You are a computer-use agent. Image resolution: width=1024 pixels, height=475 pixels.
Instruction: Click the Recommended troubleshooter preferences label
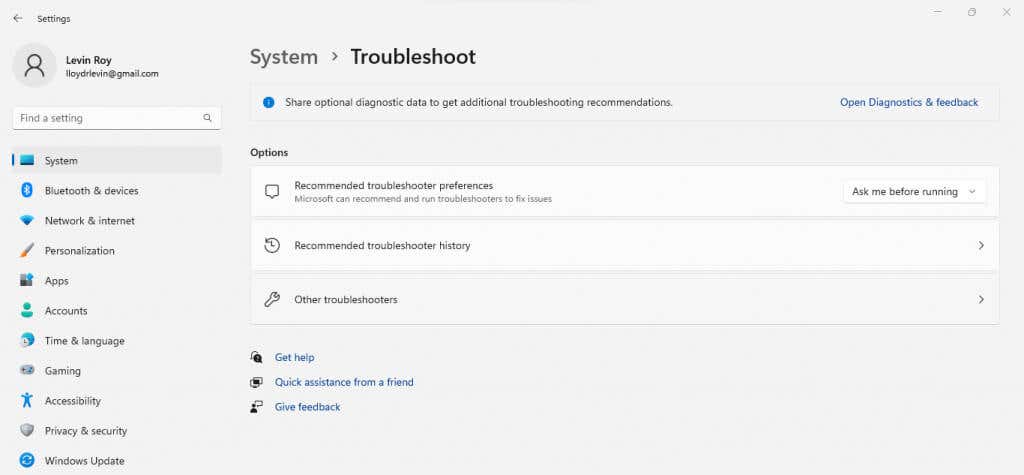pyautogui.click(x=394, y=186)
